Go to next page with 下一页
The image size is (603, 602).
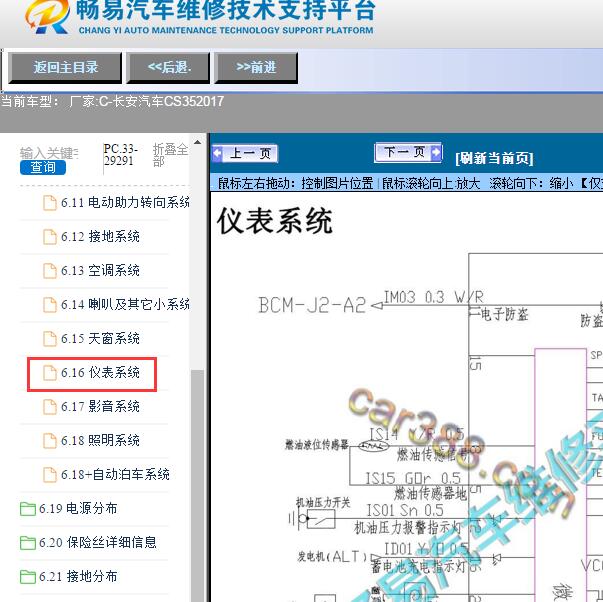[x=408, y=153]
